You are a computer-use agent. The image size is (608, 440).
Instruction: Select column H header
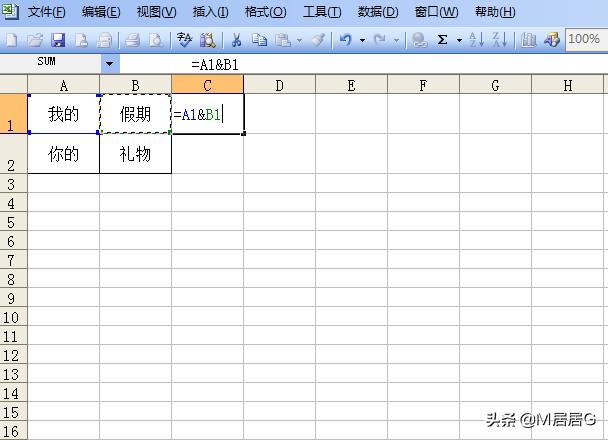point(568,85)
